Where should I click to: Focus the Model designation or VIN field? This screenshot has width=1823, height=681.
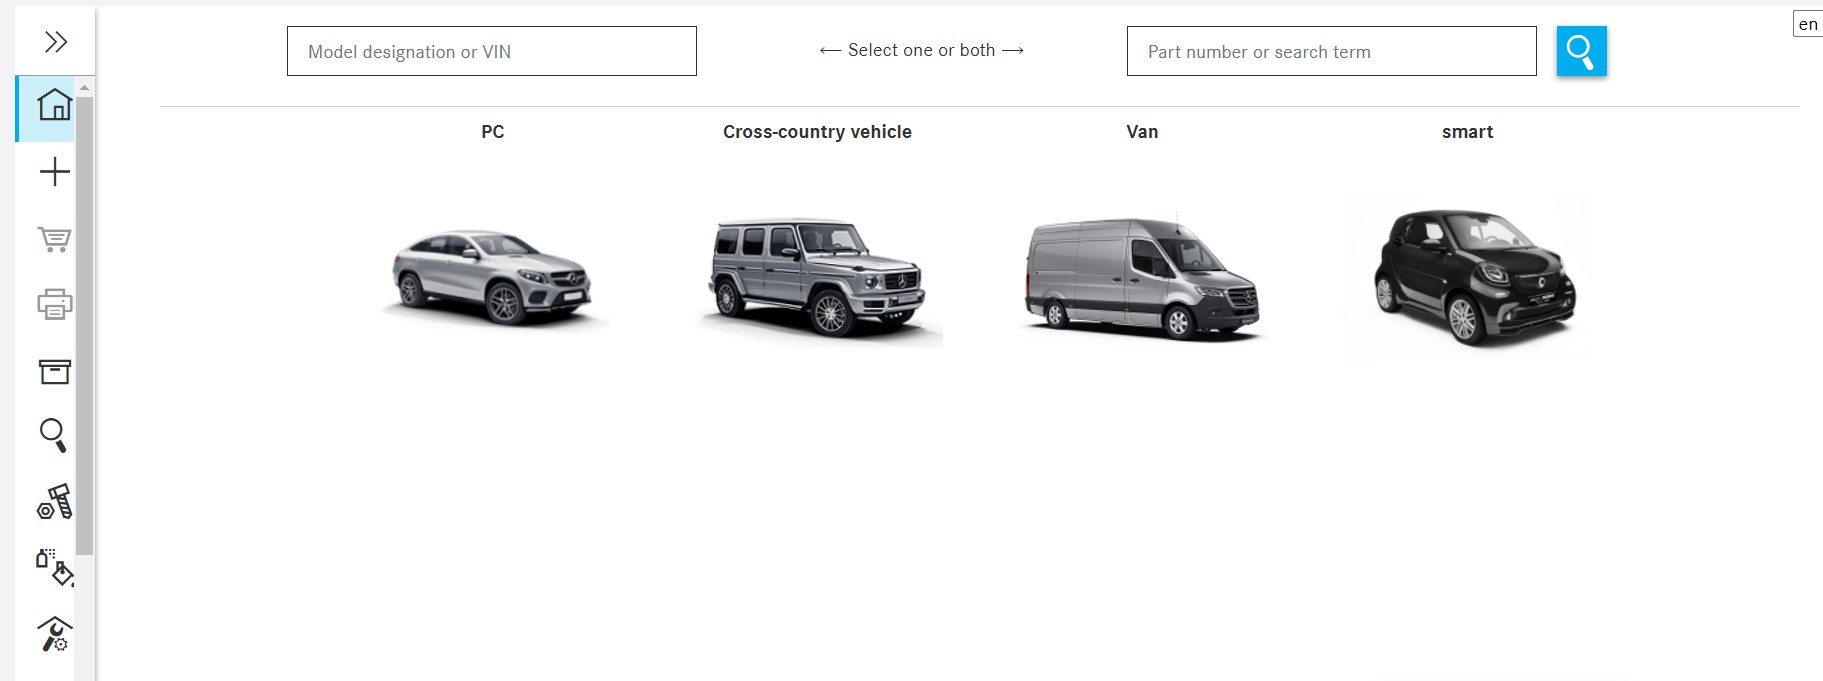coord(491,51)
